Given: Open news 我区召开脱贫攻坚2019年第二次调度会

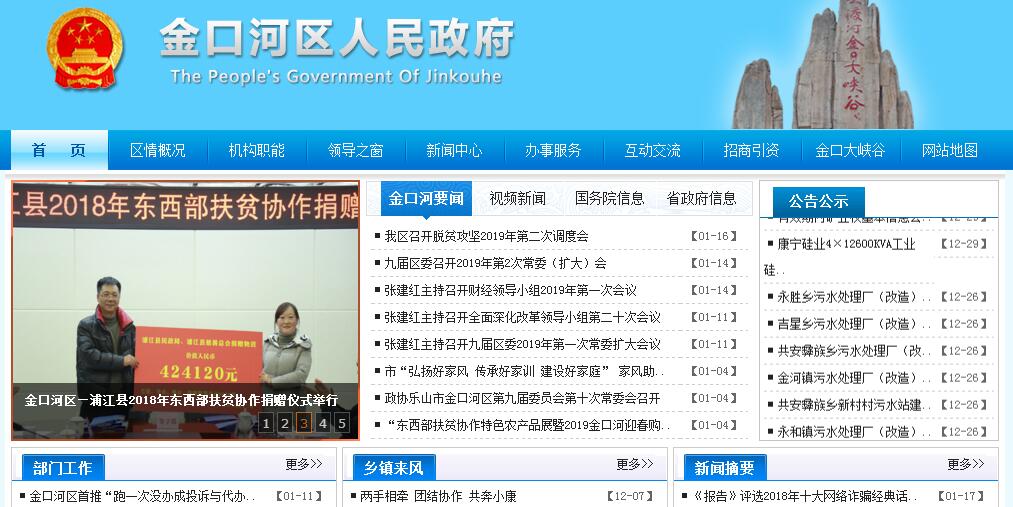Looking at the screenshot, I should click(x=486, y=236).
